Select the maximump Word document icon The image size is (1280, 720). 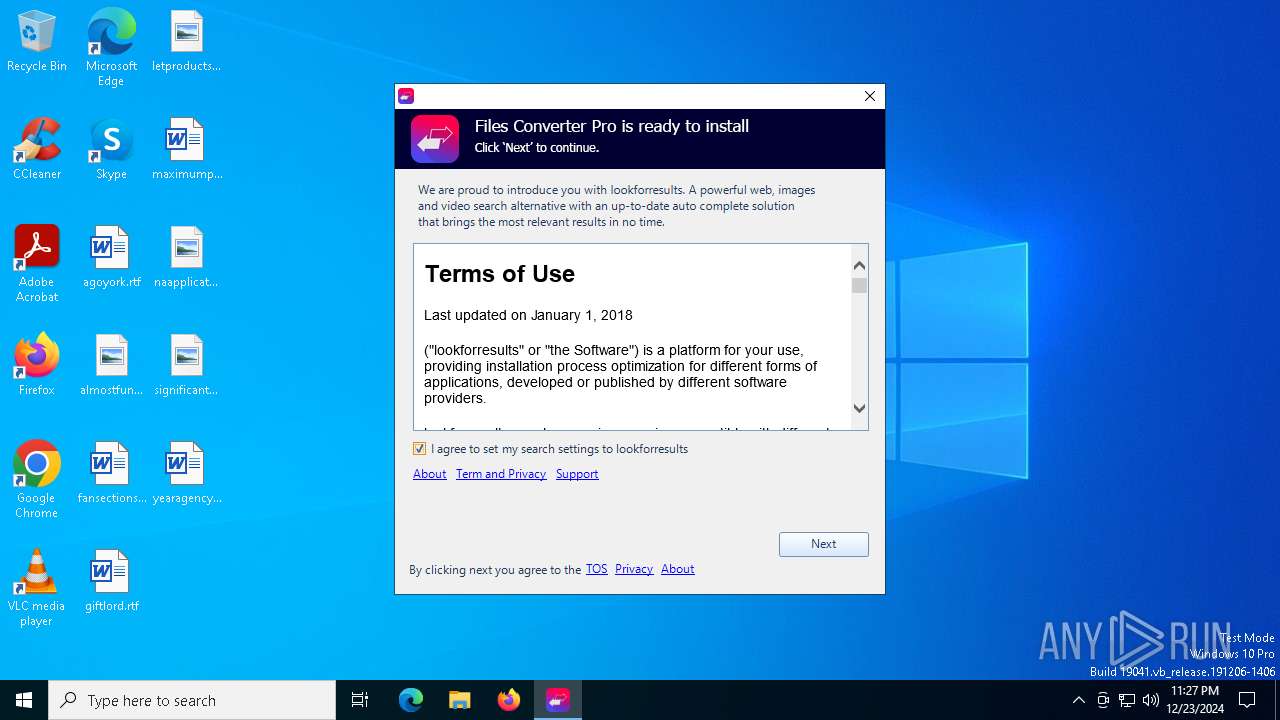[x=186, y=150]
